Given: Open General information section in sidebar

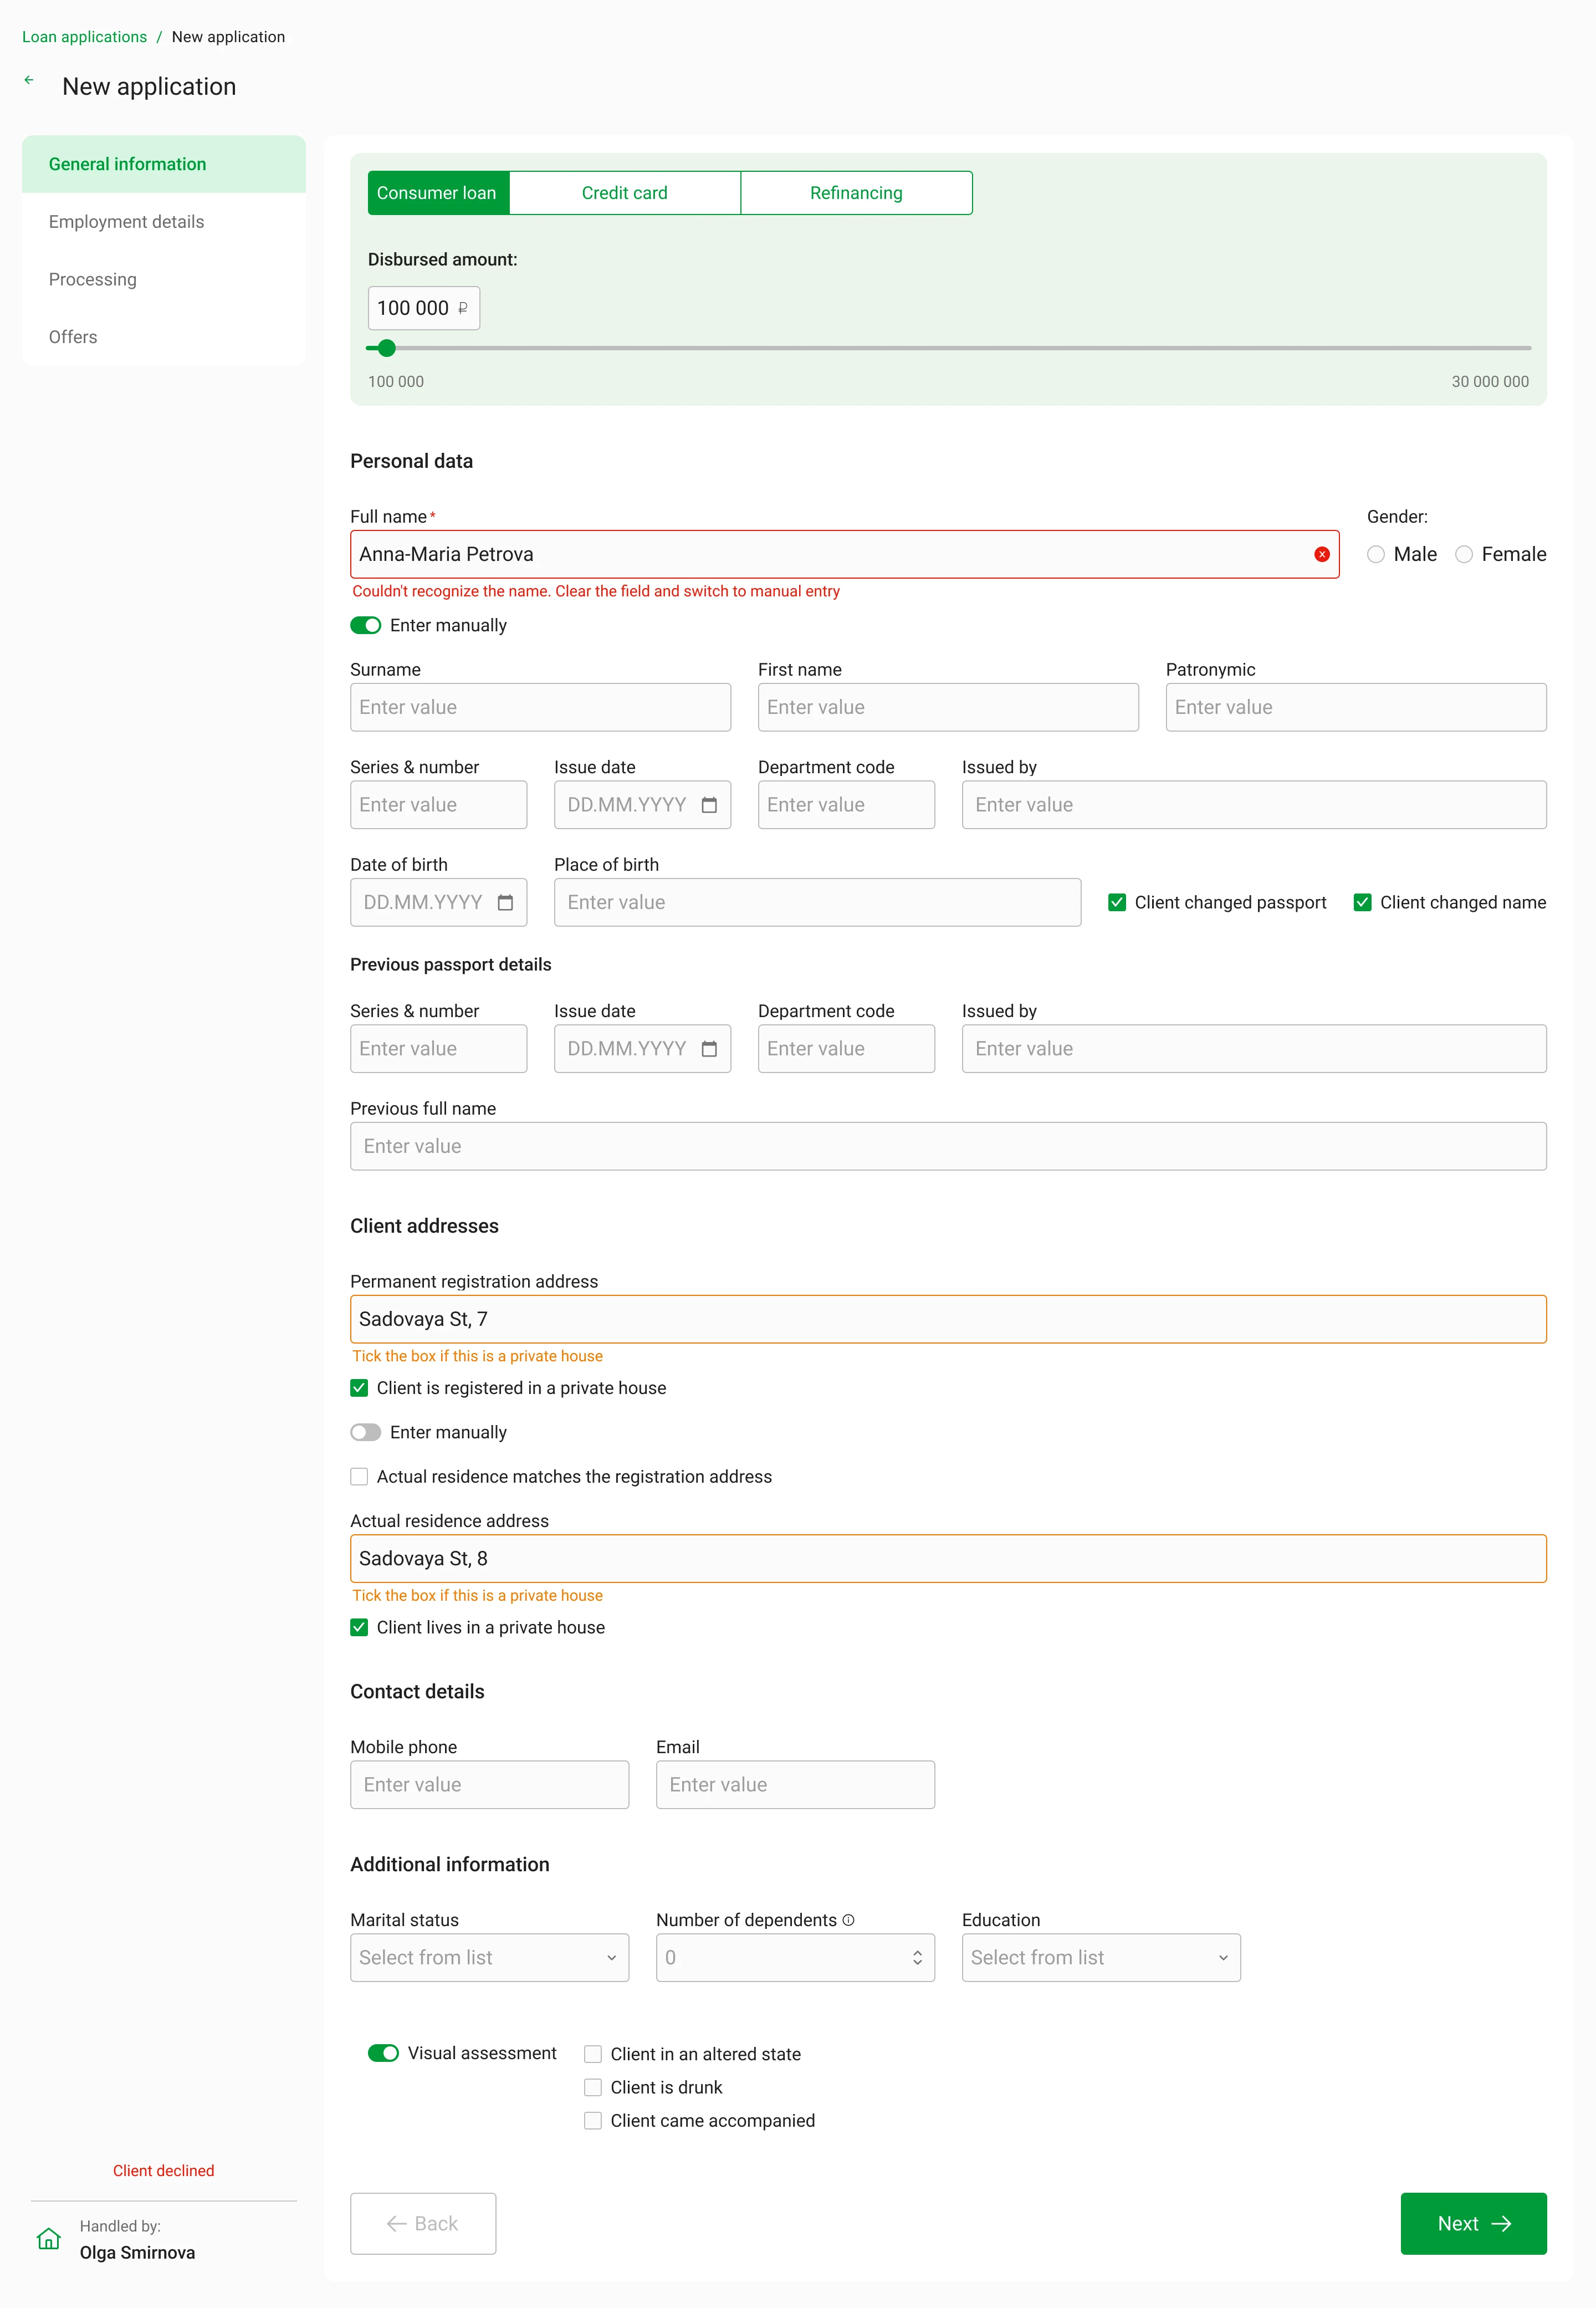Looking at the screenshot, I should point(164,164).
